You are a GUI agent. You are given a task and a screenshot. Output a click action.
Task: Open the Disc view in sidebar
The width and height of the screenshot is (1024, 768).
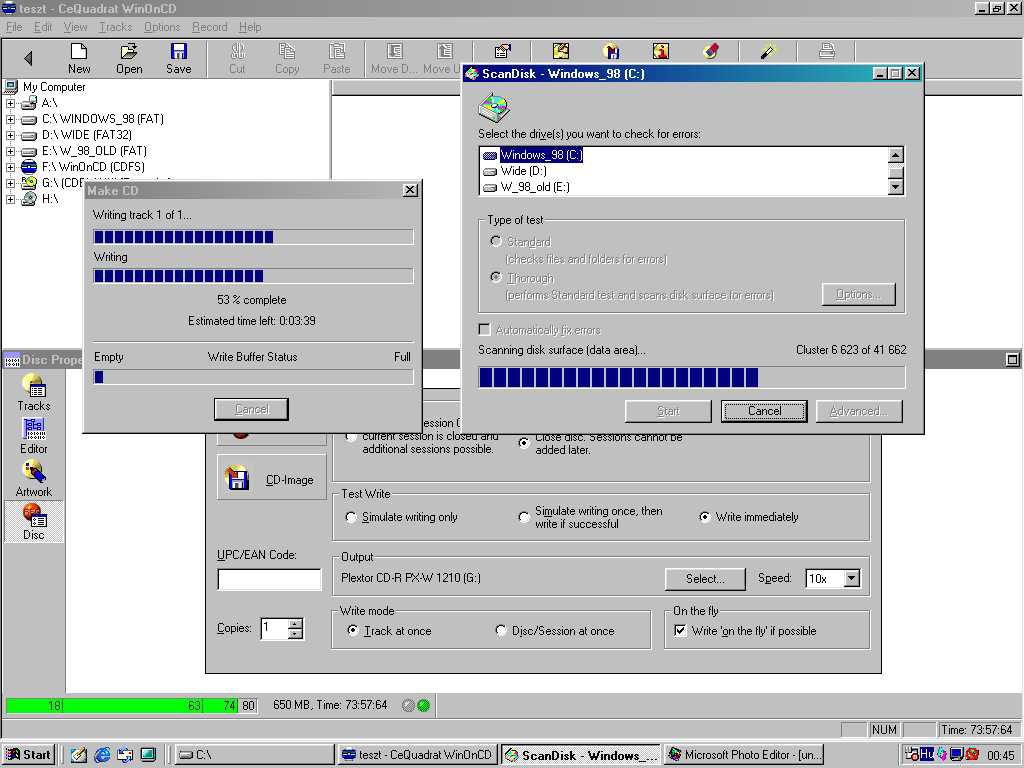34,521
